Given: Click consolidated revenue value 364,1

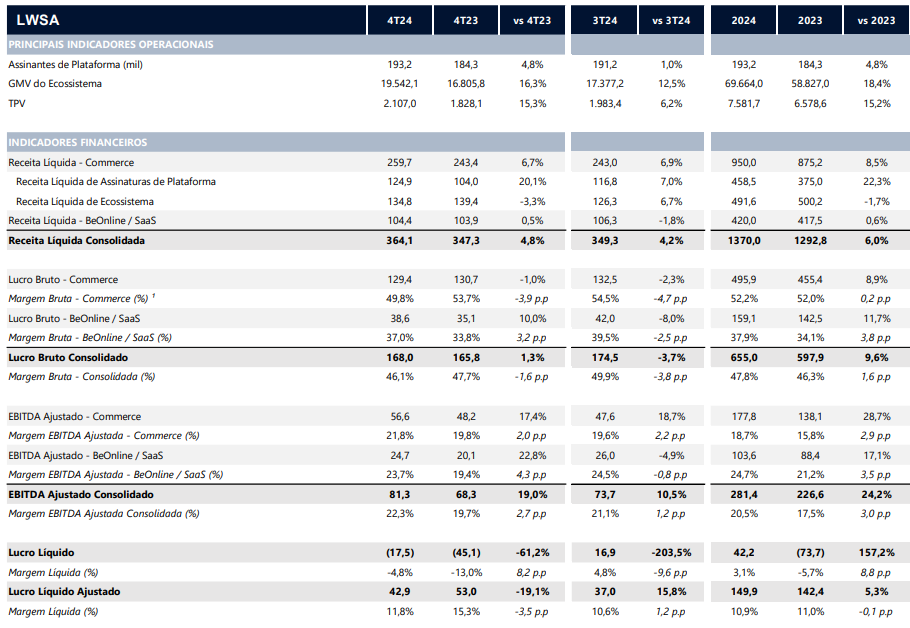Looking at the screenshot, I should point(399,240).
